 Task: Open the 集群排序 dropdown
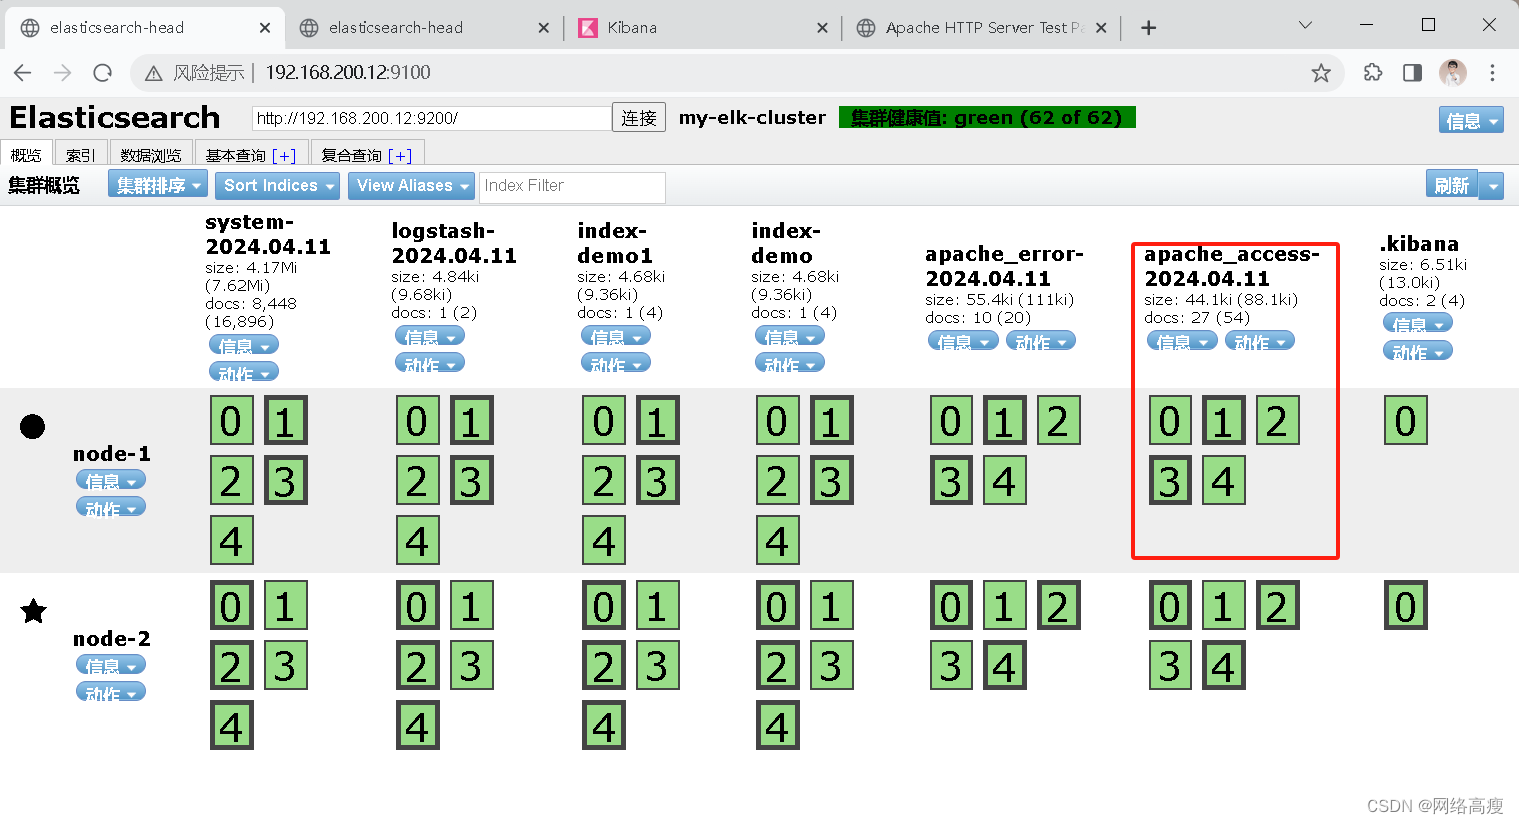click(158, 185)
